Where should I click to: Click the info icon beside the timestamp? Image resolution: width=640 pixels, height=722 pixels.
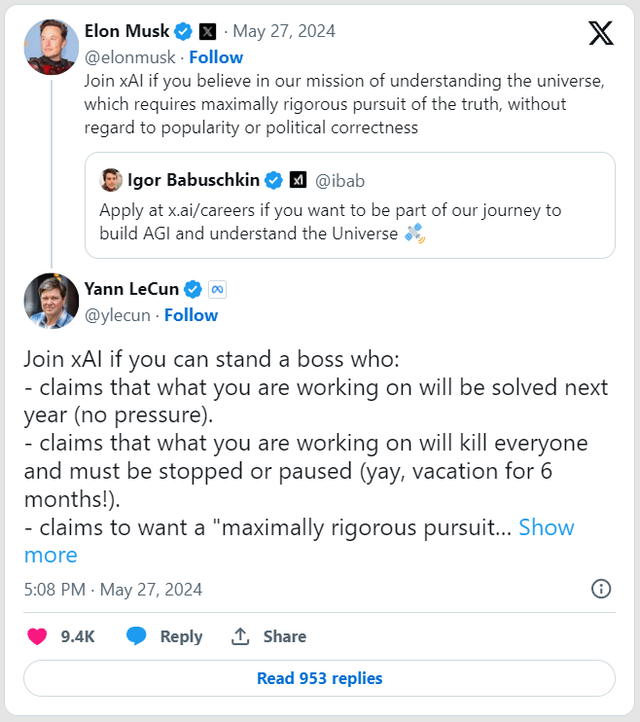click(601, 588)
